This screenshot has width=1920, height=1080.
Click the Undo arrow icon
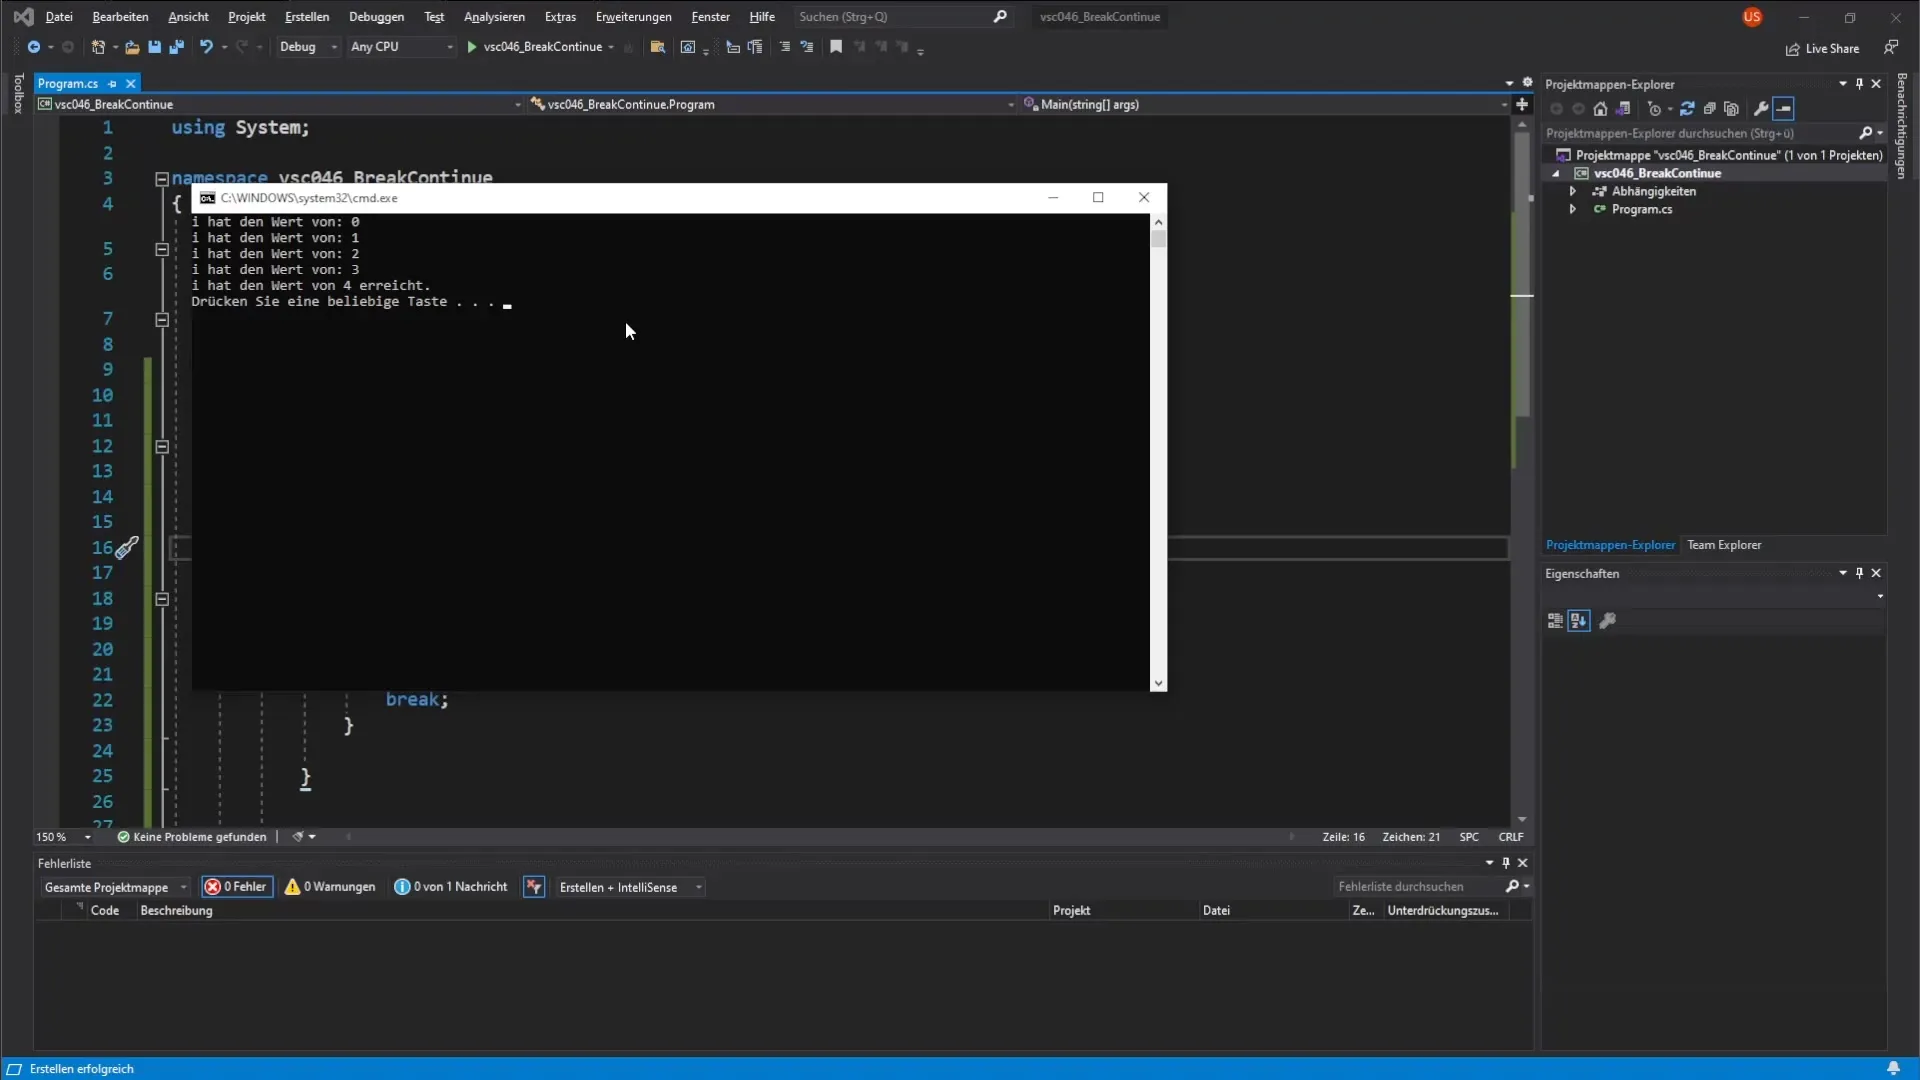pos(206,47)
